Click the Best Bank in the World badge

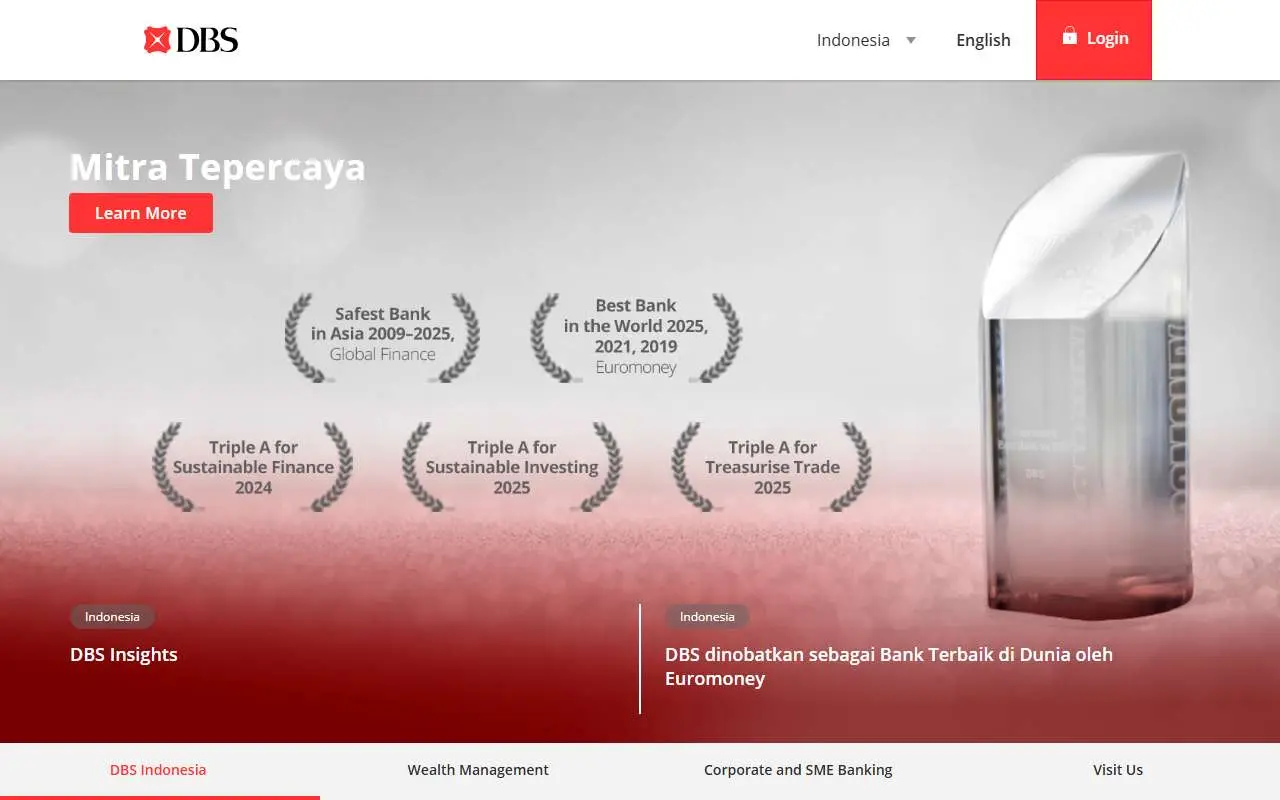[x=636, y=337]
